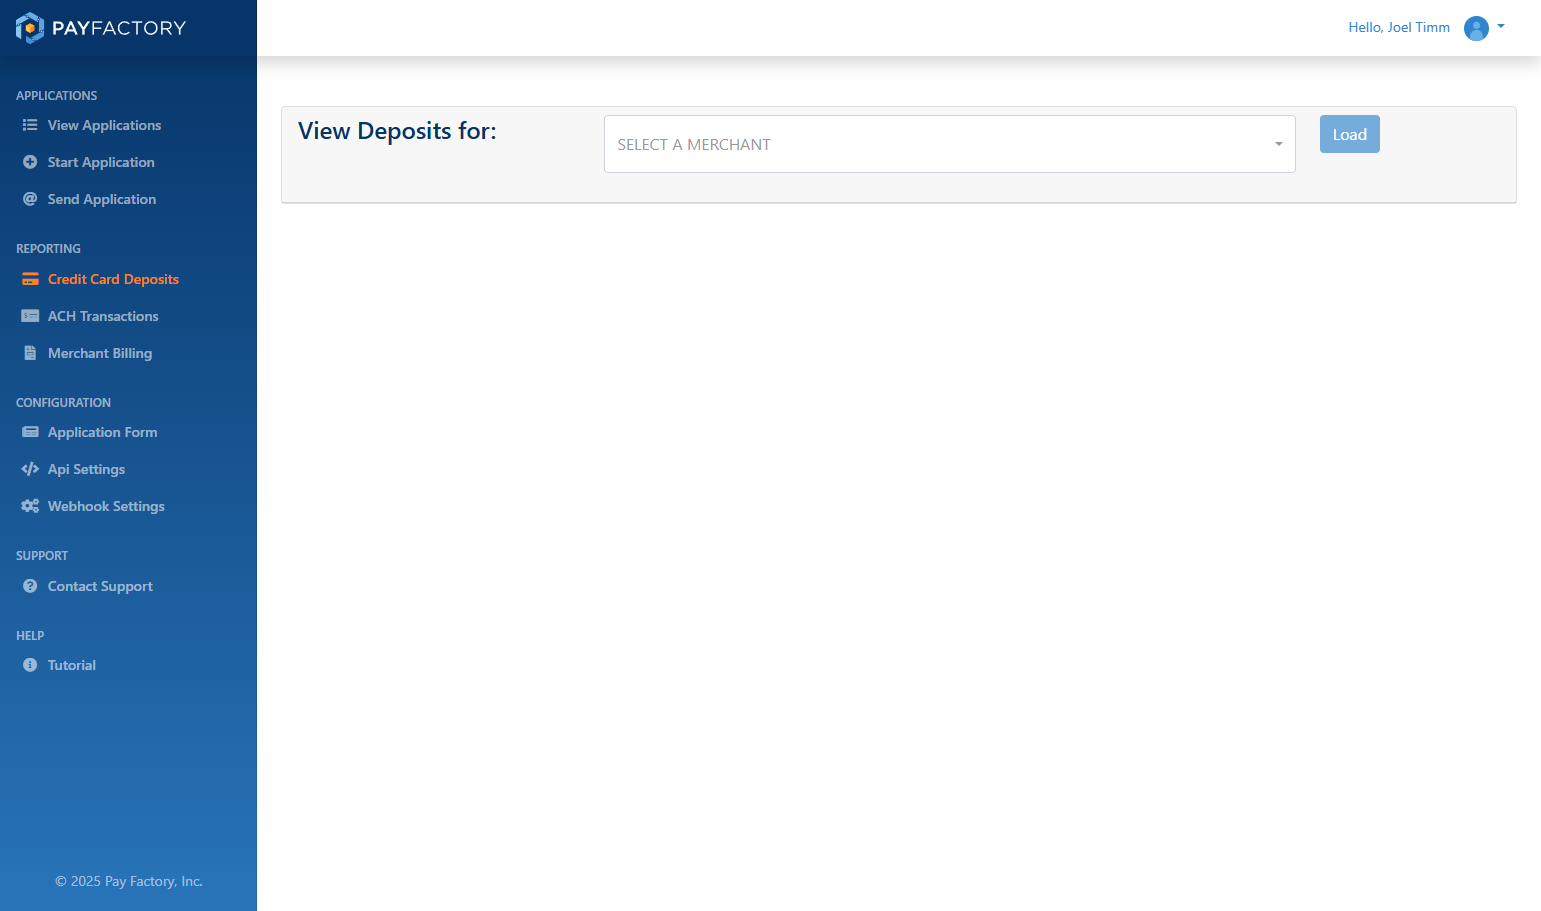The image size is (1541, 911).
Task: Click the gears icon beside Webhook Settings
Action: [x=30, y=506]
